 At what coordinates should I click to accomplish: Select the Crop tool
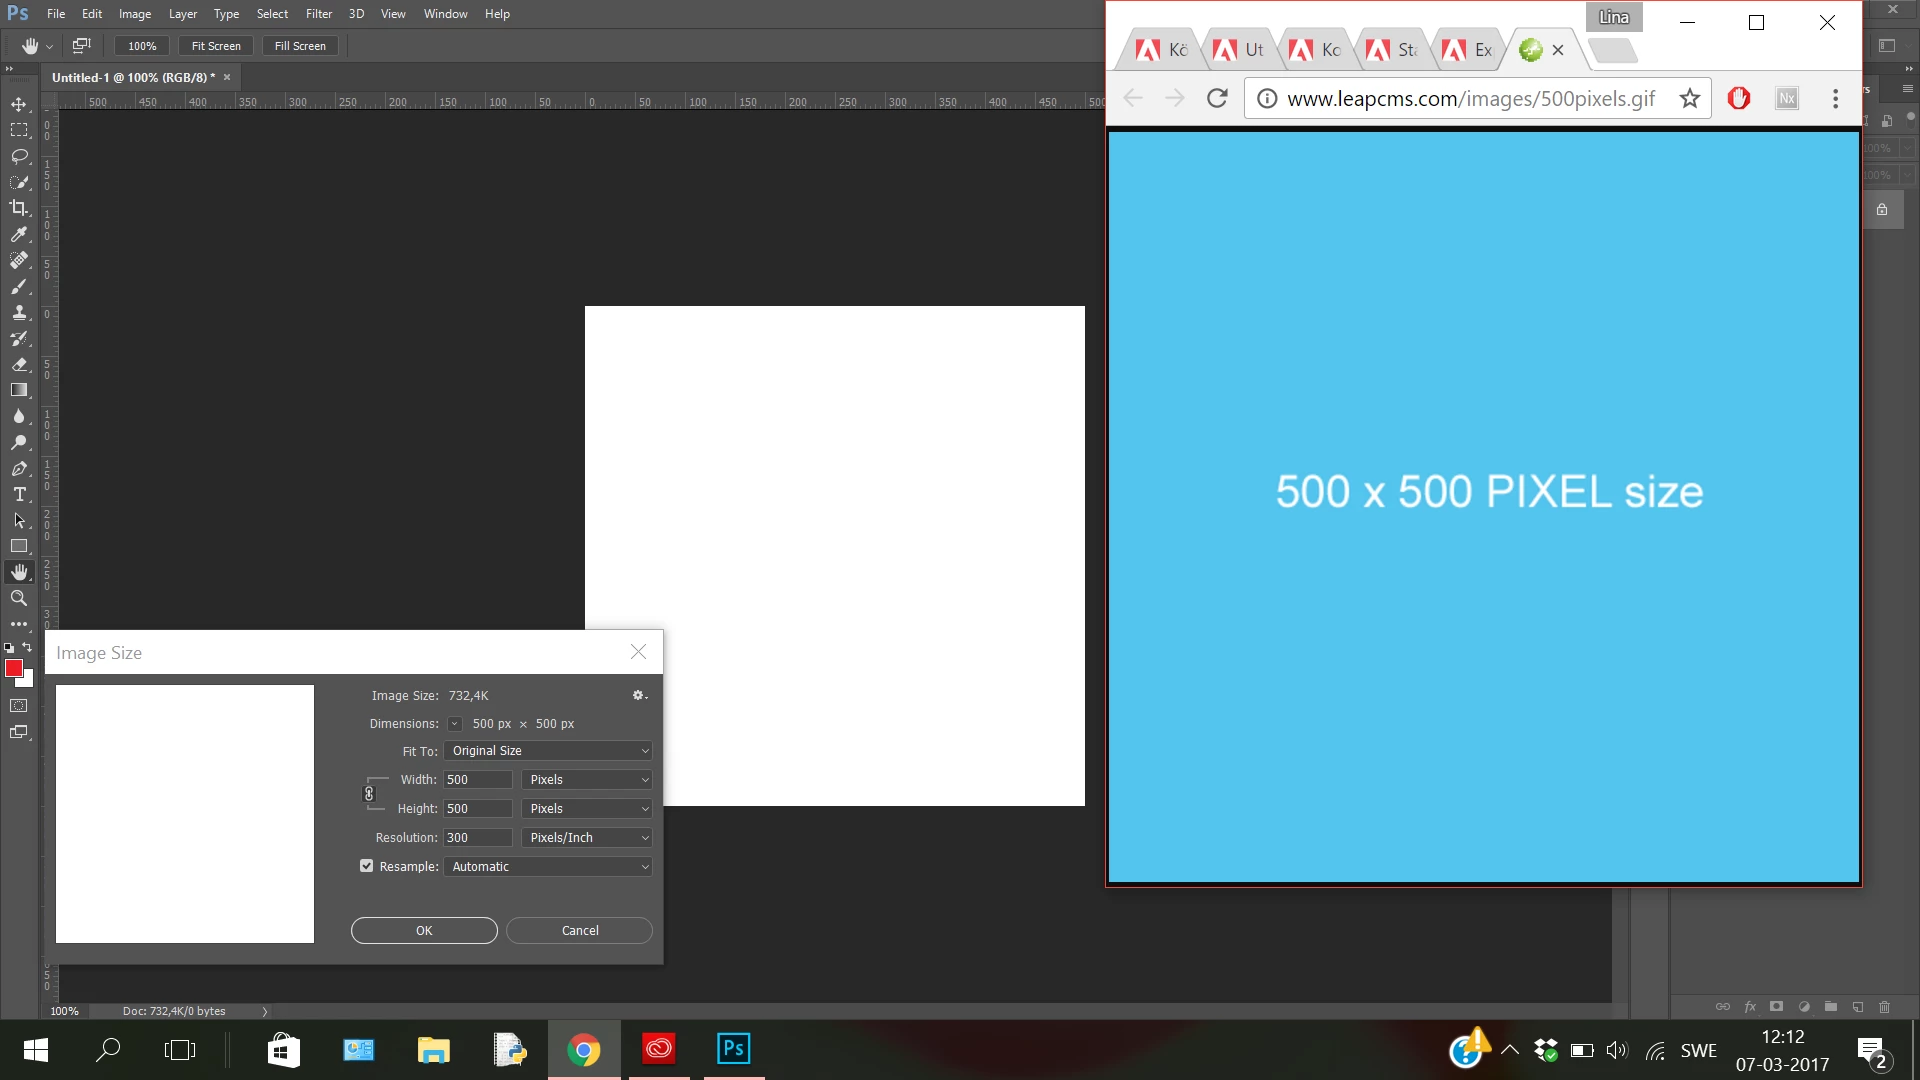19,208
